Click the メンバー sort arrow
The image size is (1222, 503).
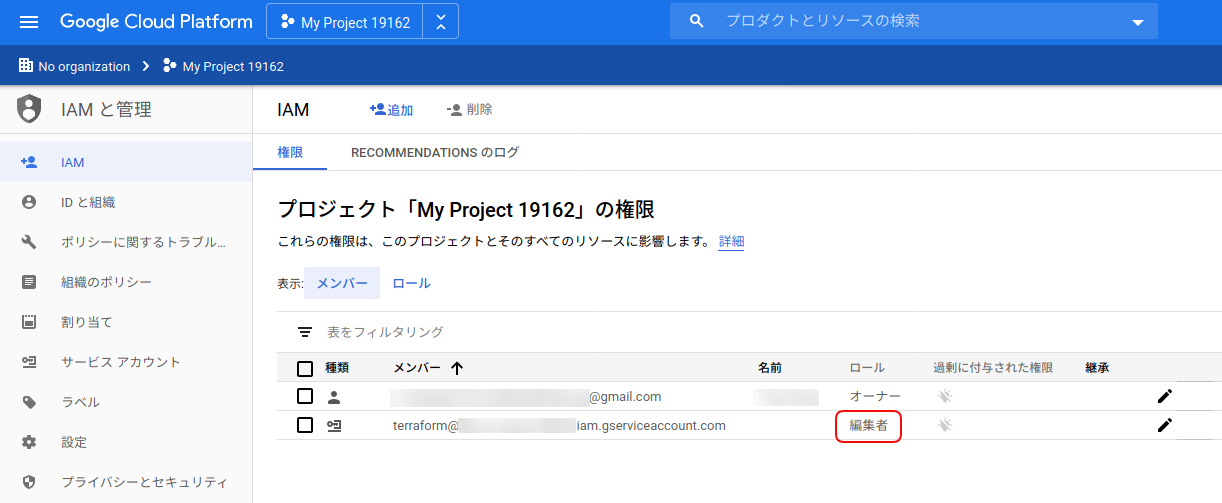pos(457,368)
